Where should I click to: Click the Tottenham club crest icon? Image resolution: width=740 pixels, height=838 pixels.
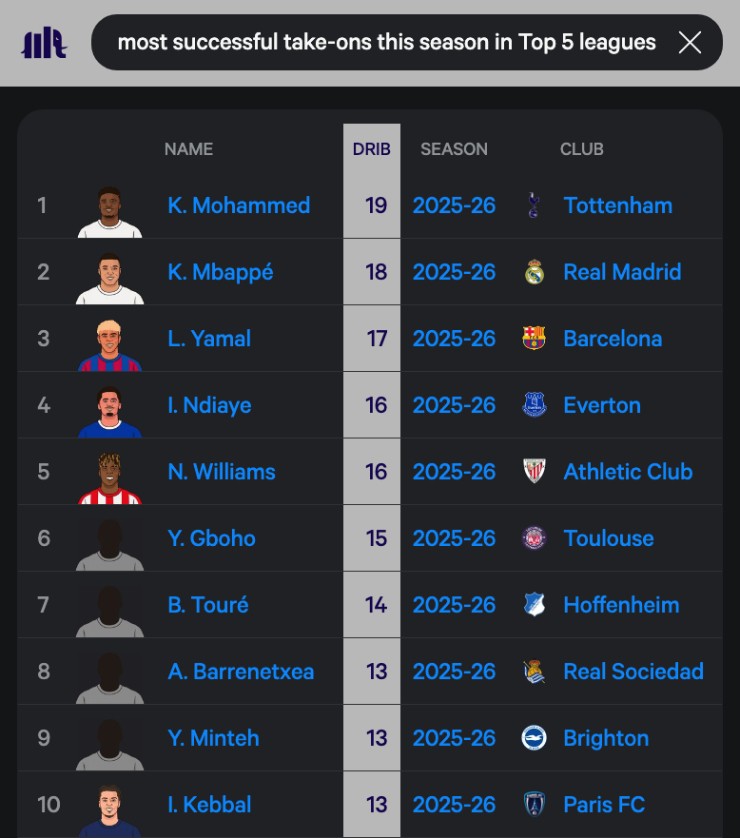coord(533,205)
